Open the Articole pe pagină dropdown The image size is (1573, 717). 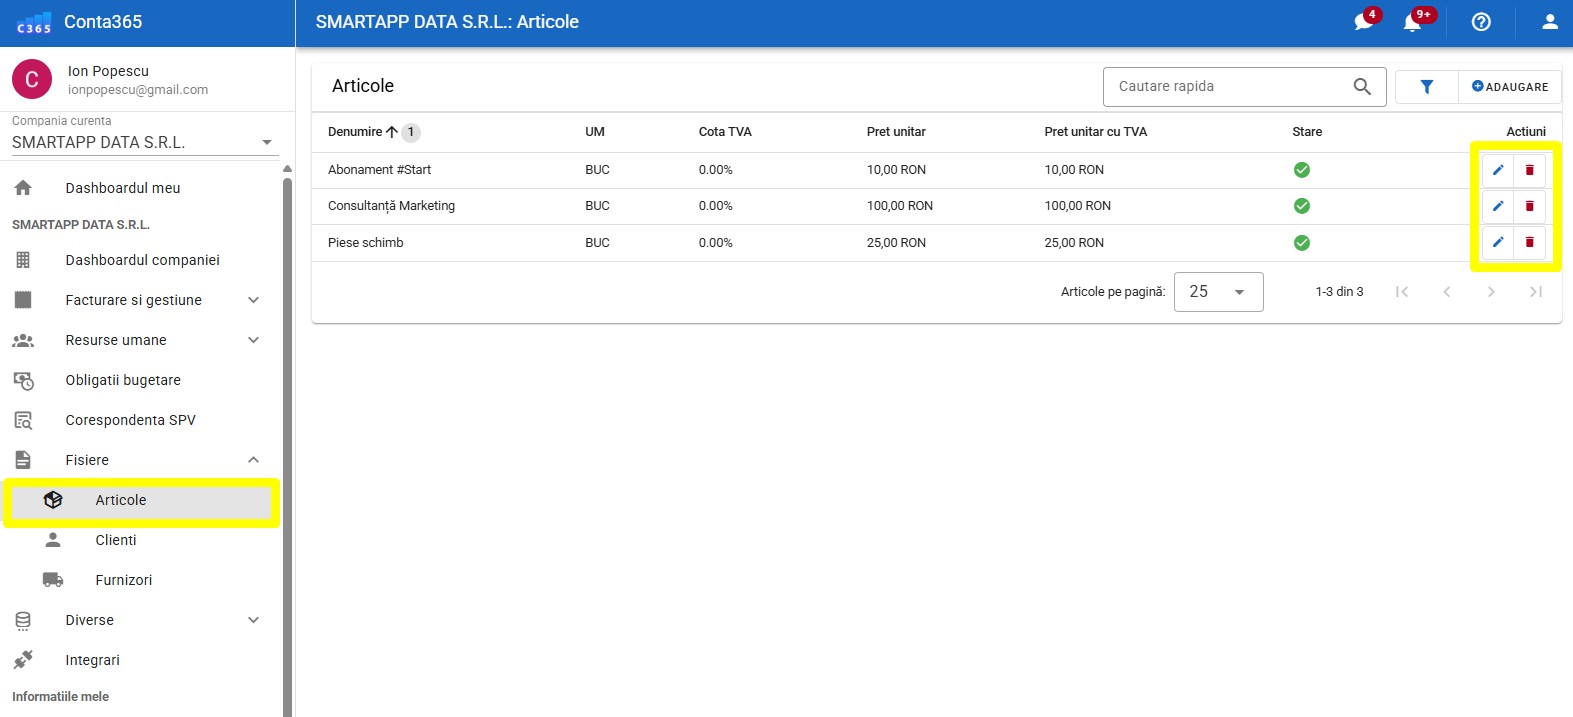pos(1218,292)
